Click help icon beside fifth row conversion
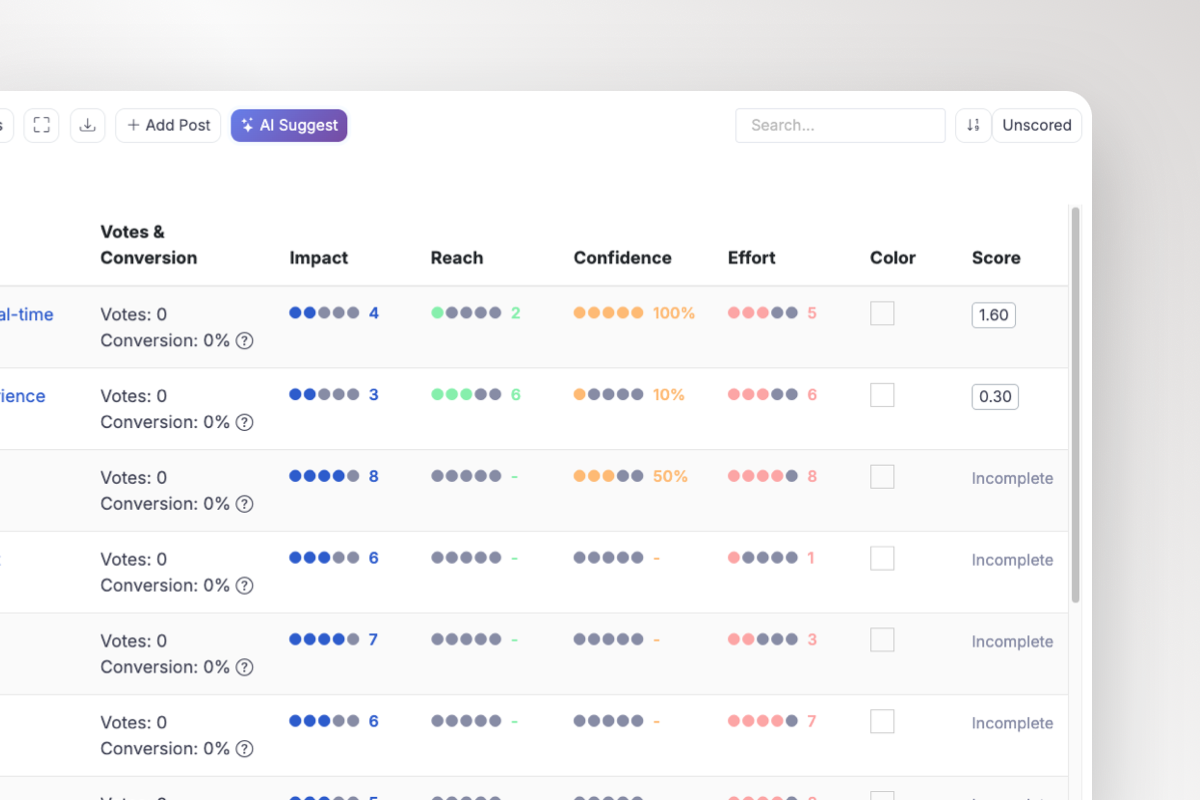Screen dimensions: 1200x800 coord(244,668)
